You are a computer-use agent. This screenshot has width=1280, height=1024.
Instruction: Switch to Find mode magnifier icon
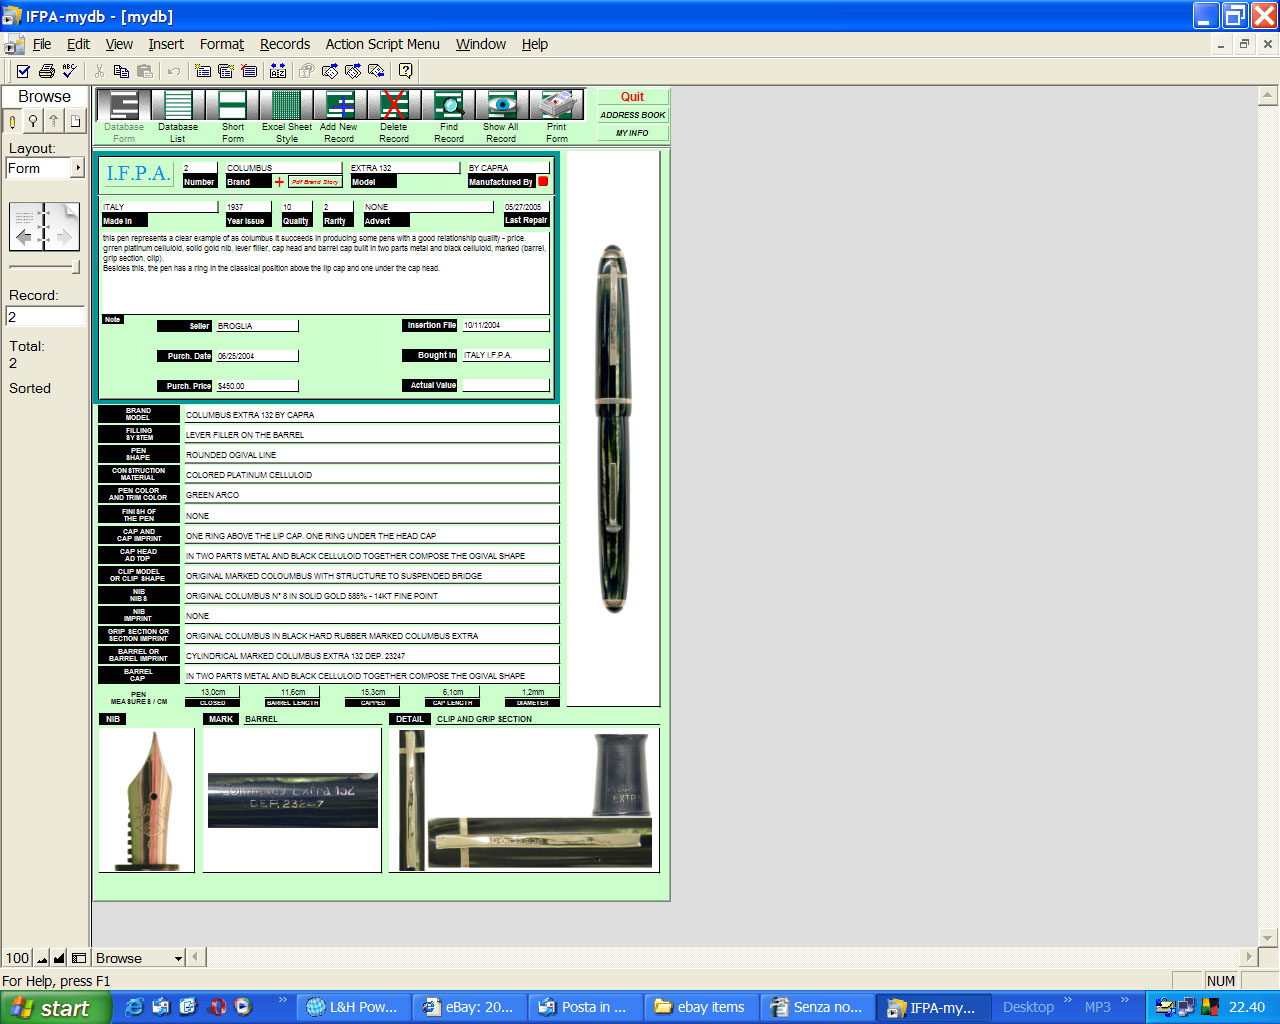coord(33,121)
